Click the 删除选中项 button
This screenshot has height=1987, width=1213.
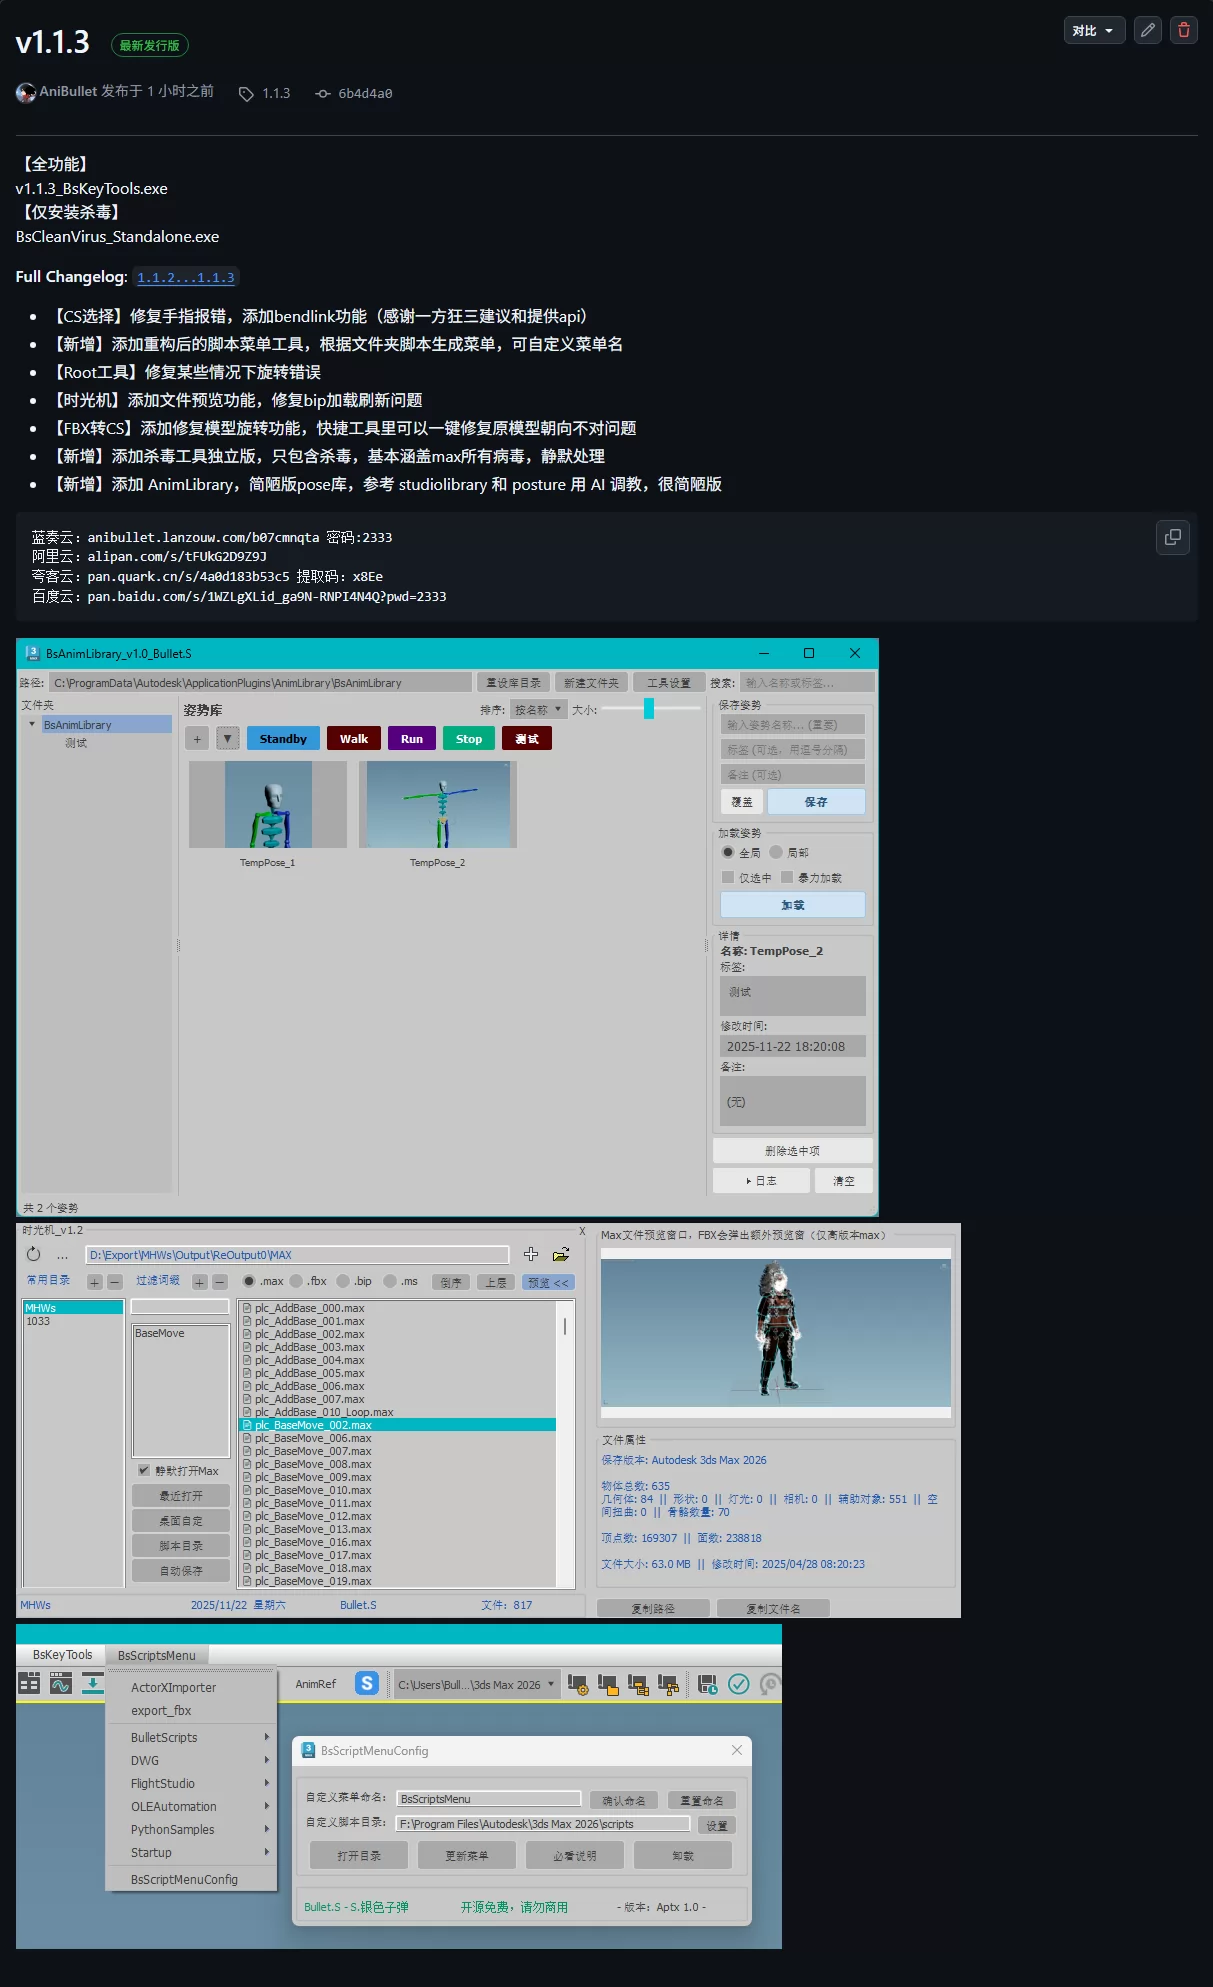point(793,1151)
